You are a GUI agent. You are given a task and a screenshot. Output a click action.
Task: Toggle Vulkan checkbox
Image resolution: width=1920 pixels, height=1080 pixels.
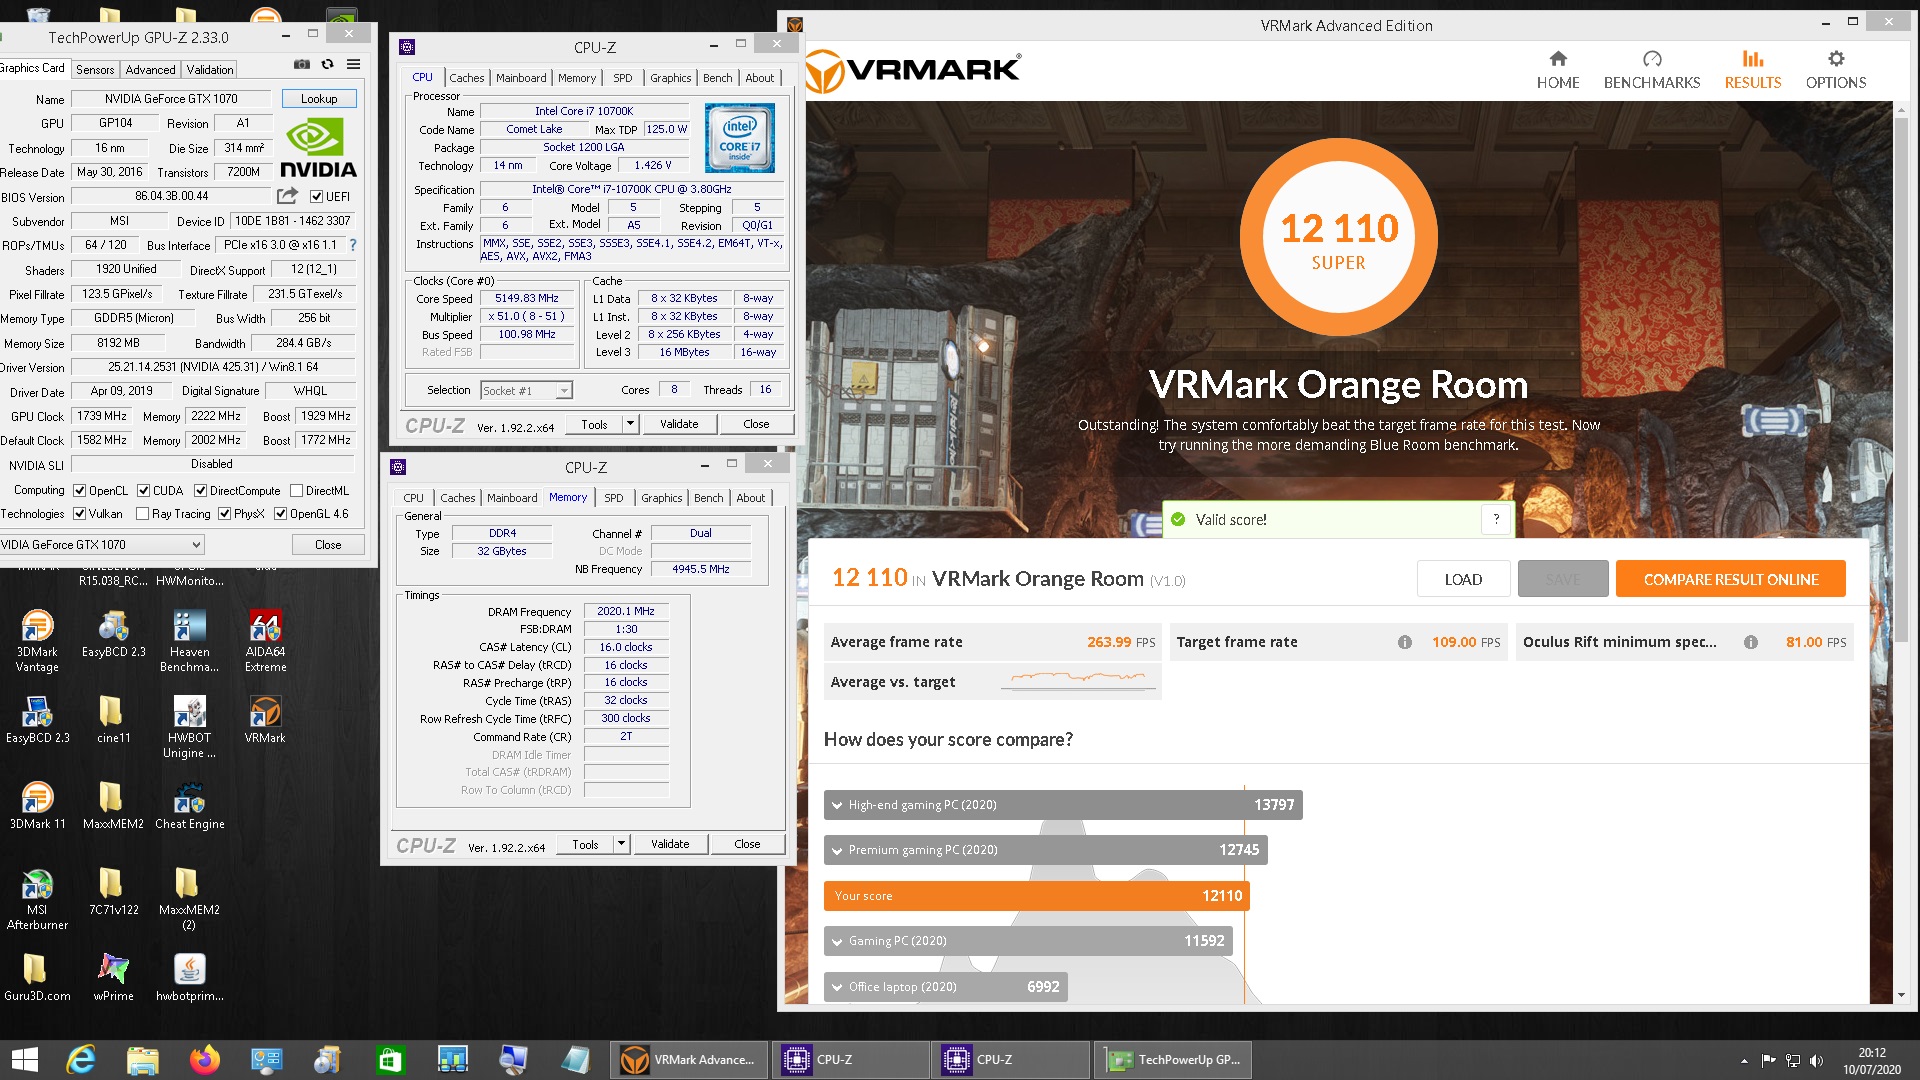[80, 514]
